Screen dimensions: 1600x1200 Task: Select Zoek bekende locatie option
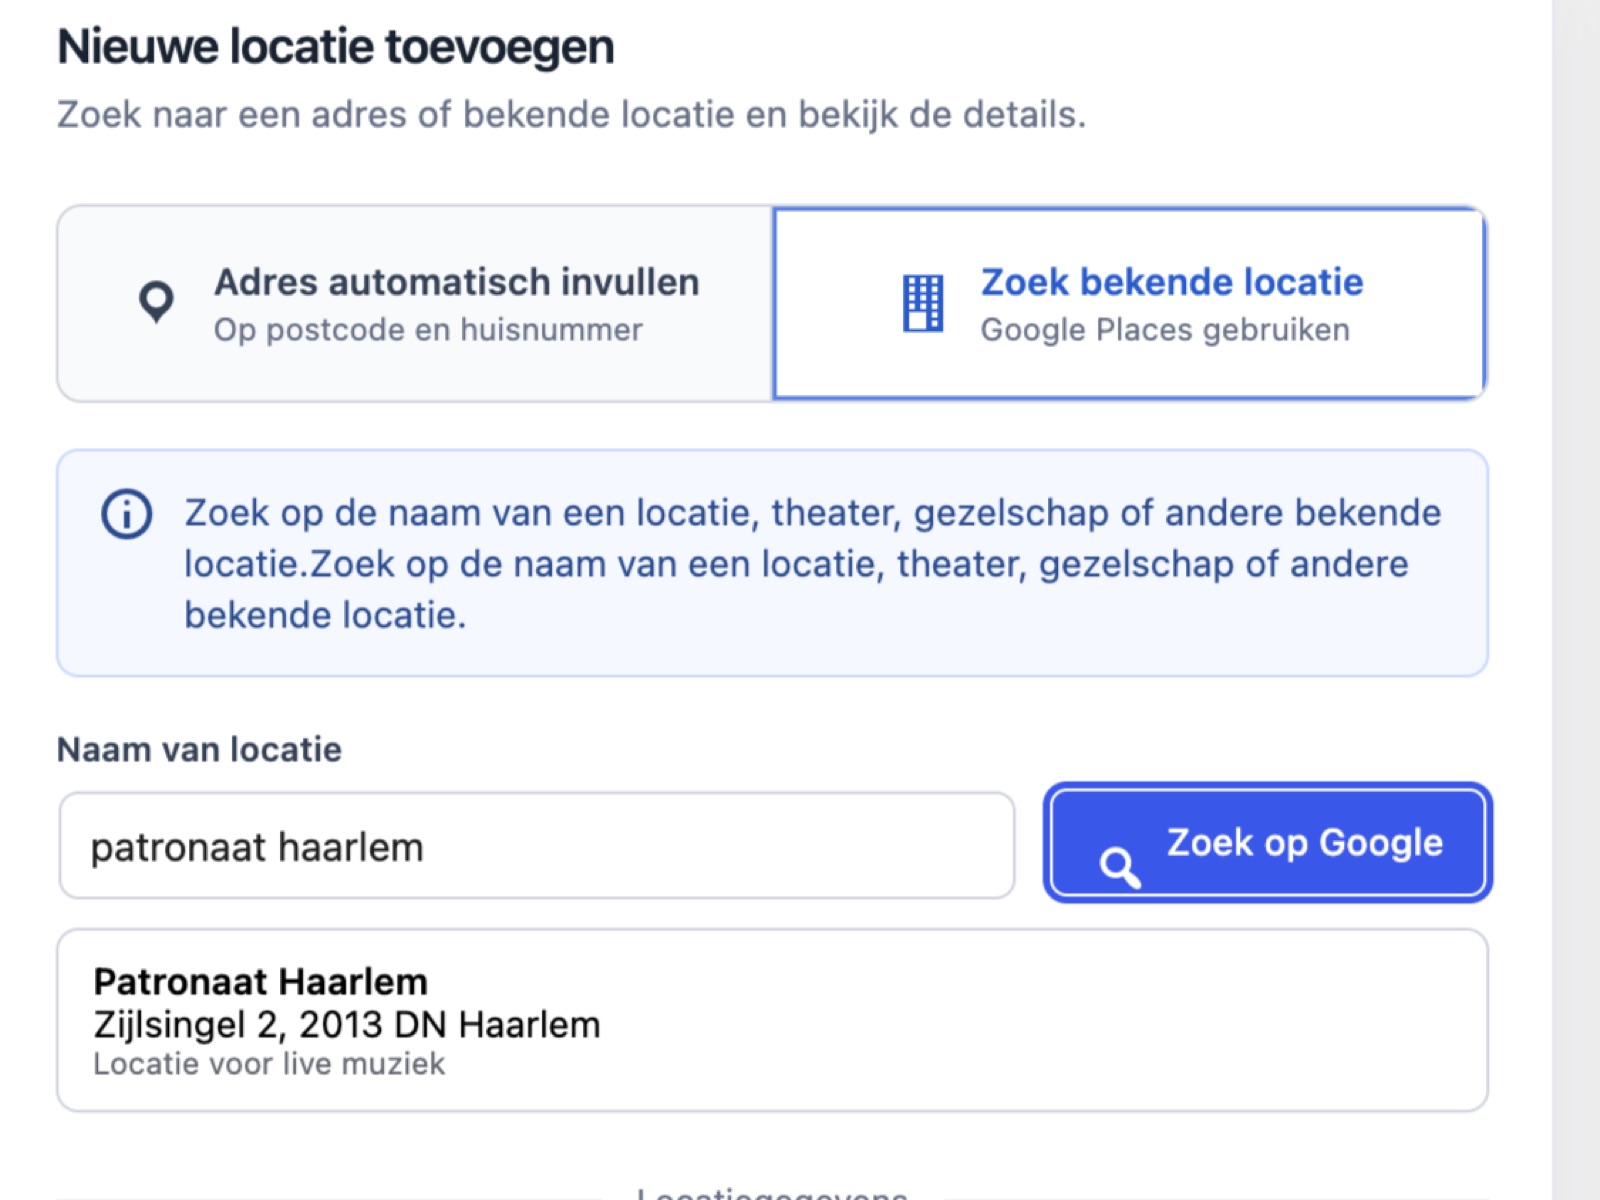pos(1130,304)
